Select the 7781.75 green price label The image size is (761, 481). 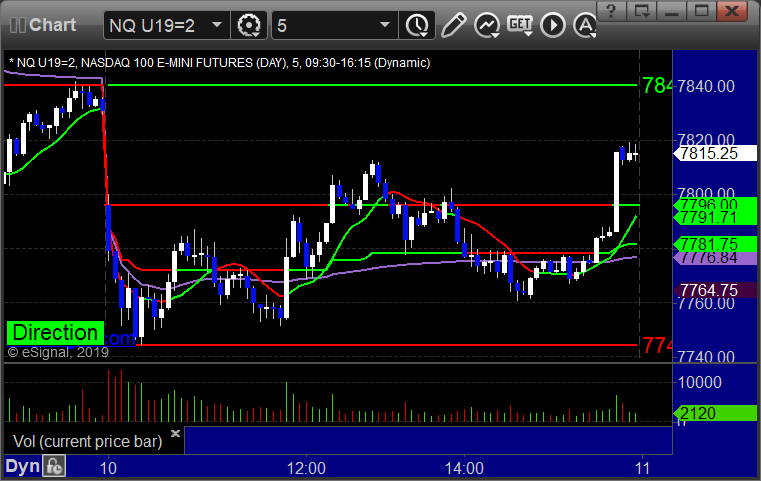coord(715,244)
